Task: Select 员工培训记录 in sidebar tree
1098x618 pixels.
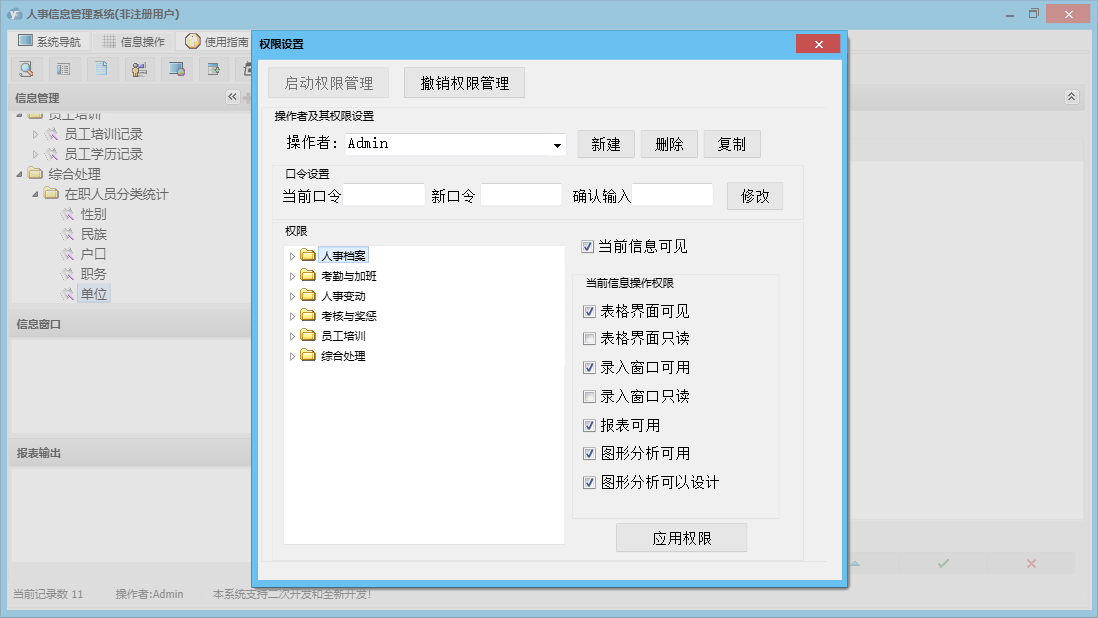Action: pos(104,134)
